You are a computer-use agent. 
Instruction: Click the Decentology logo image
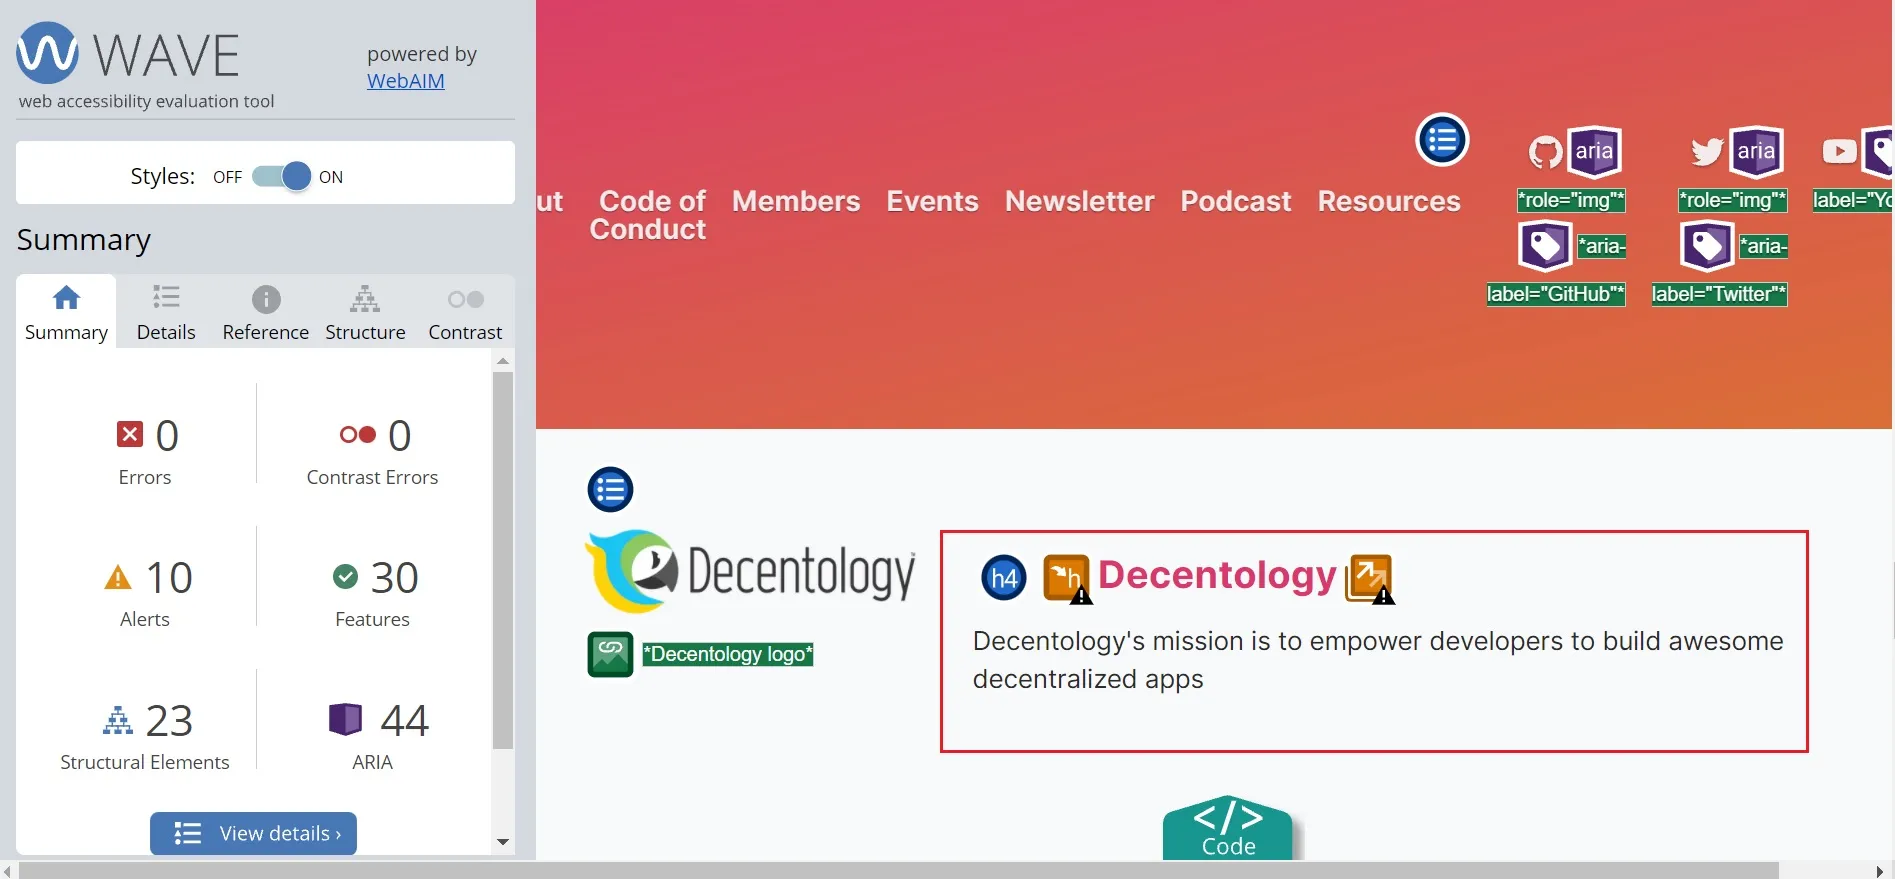click(750, 571)
